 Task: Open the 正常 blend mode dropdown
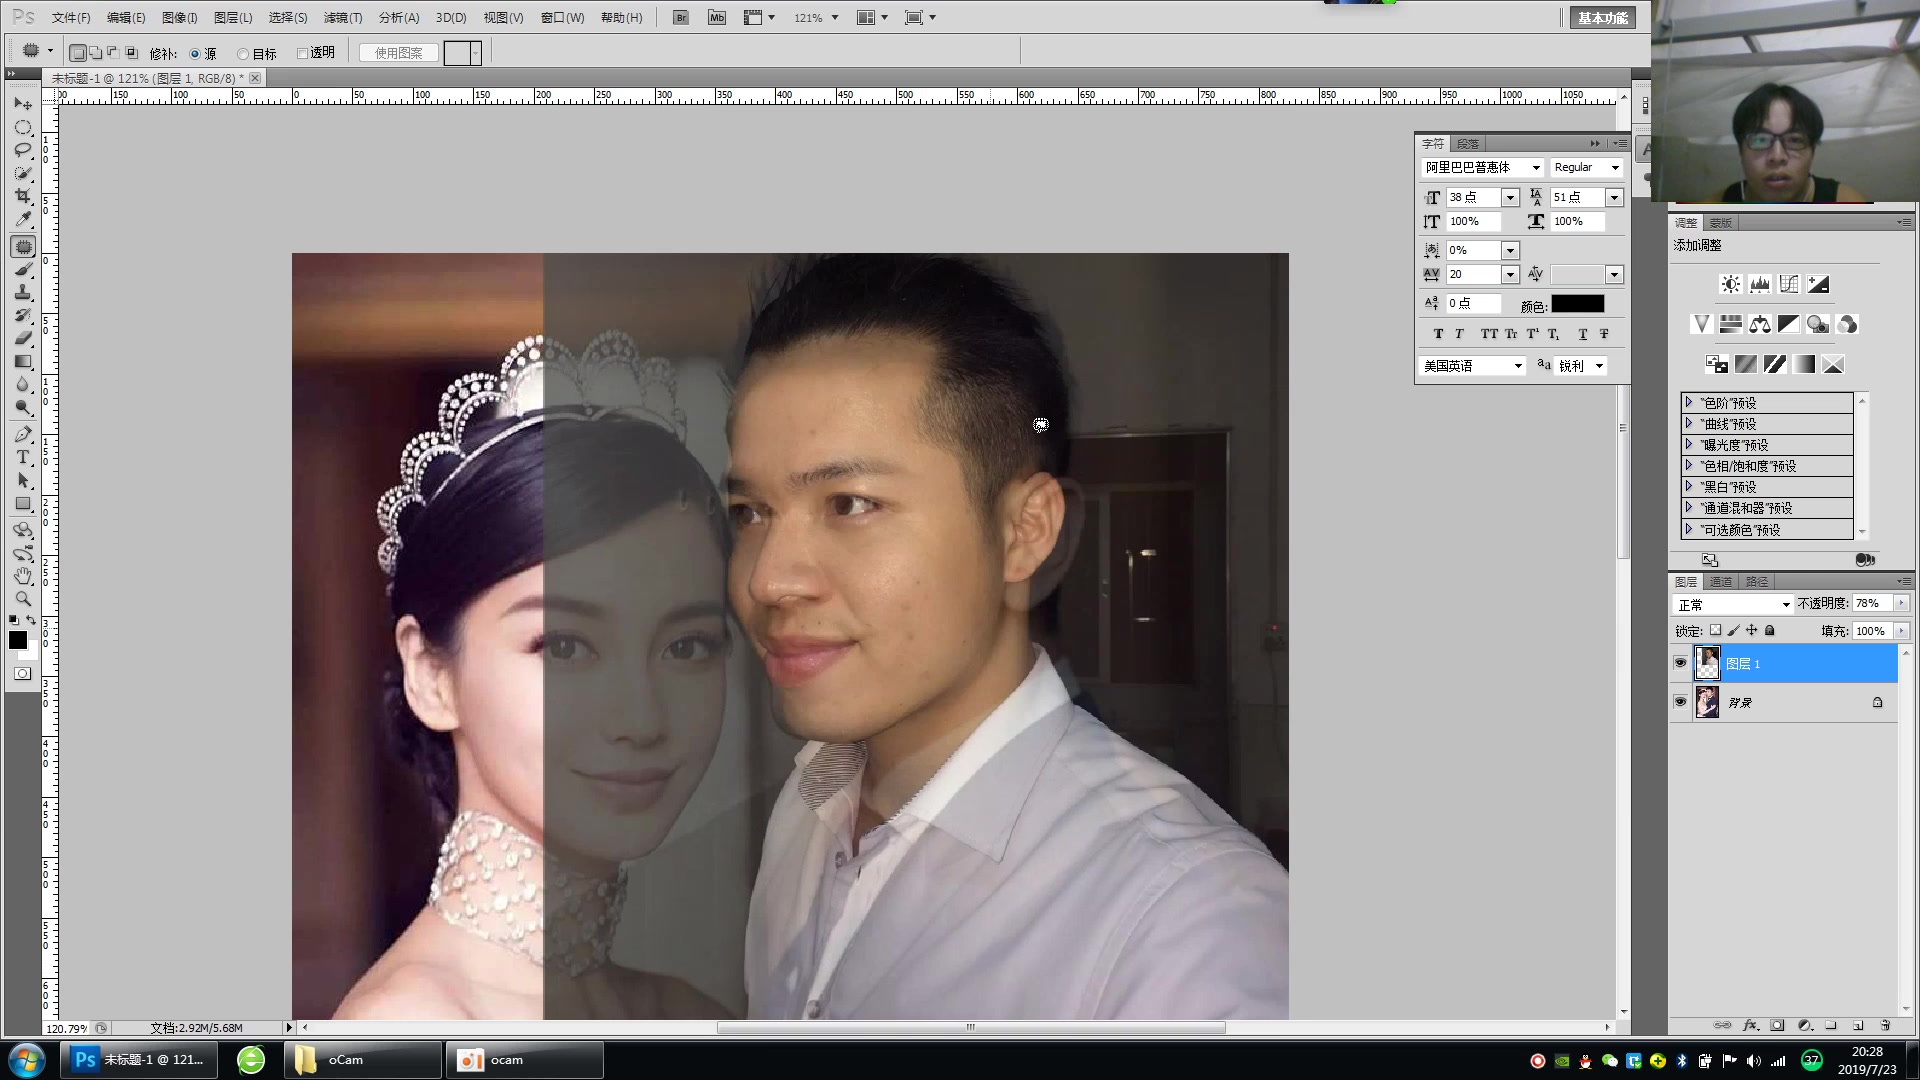pyautogui.click(x=1733, y=605)
